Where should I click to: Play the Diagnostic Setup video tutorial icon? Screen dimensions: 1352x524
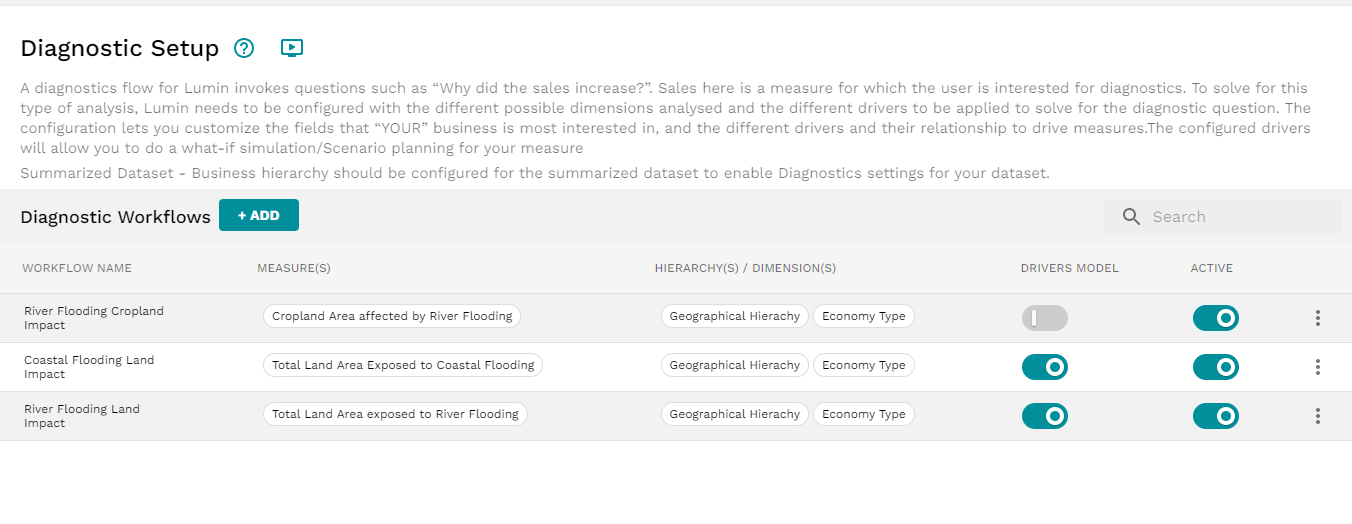[x=292, y=47]
